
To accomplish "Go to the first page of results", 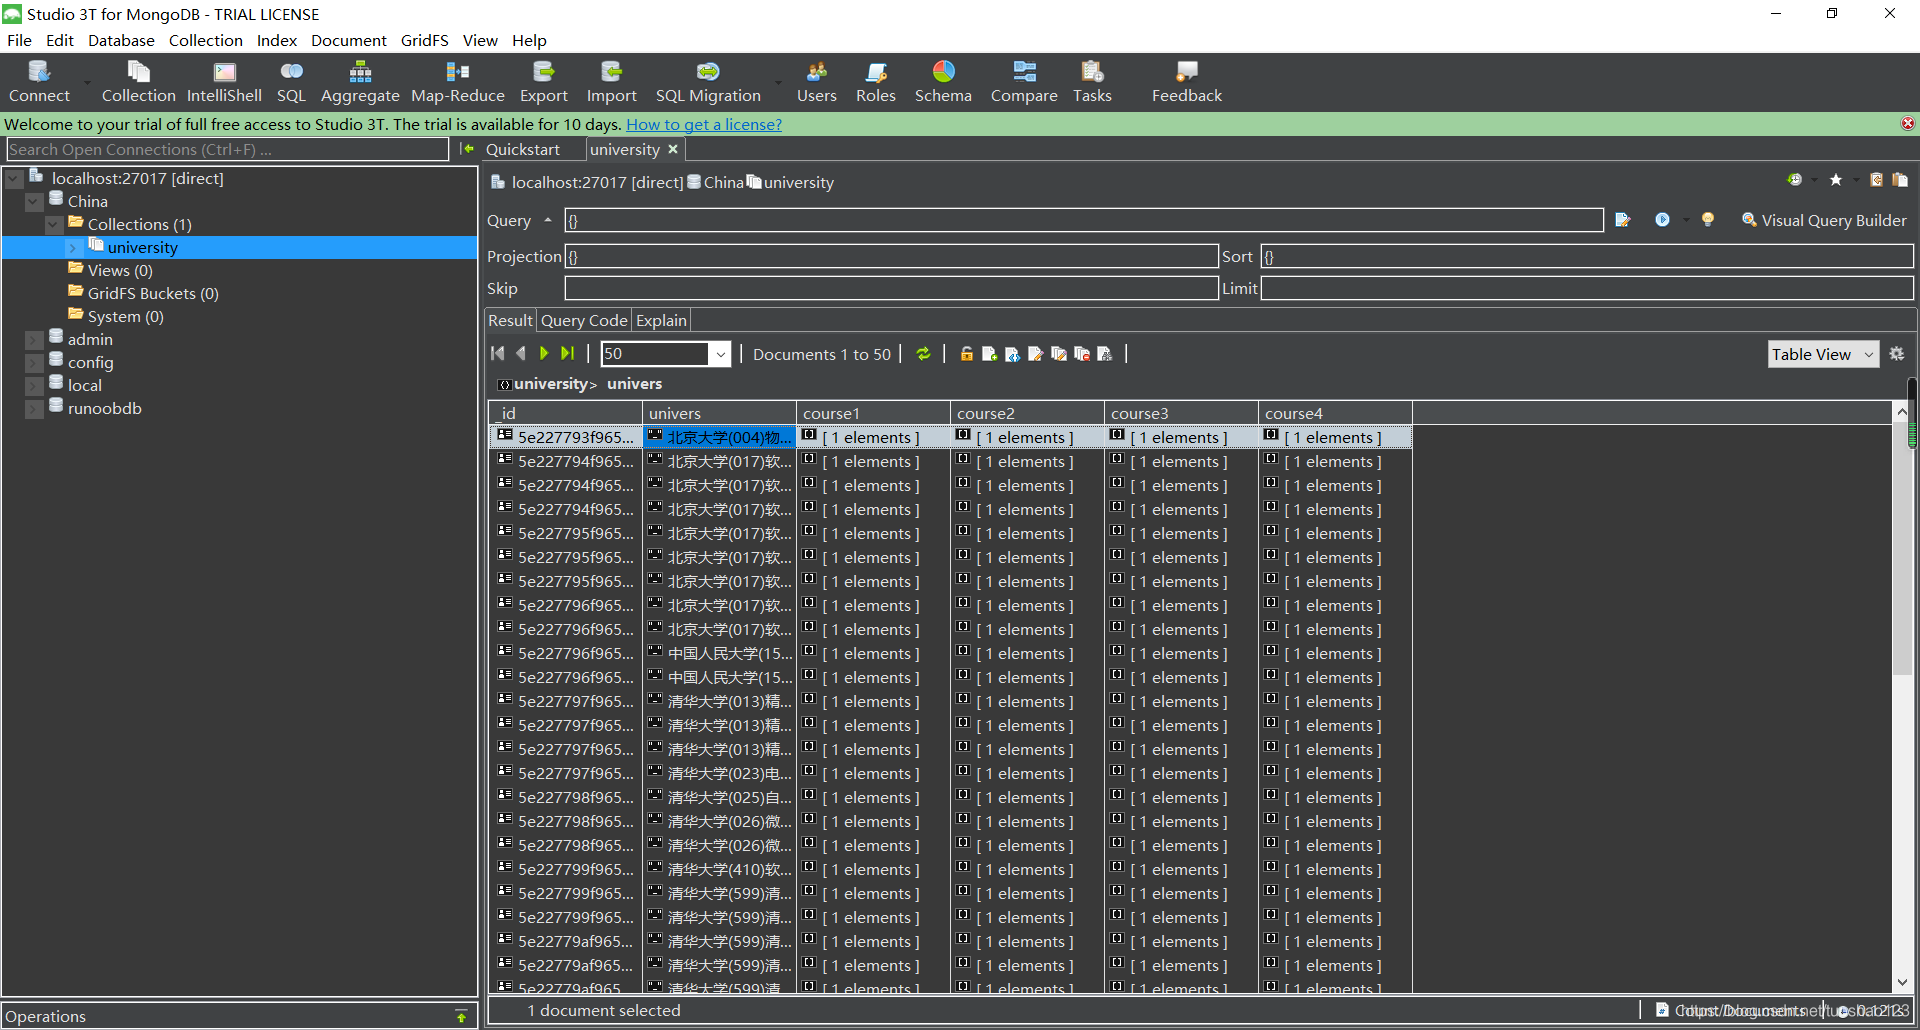I will click(x=498, y=353).
